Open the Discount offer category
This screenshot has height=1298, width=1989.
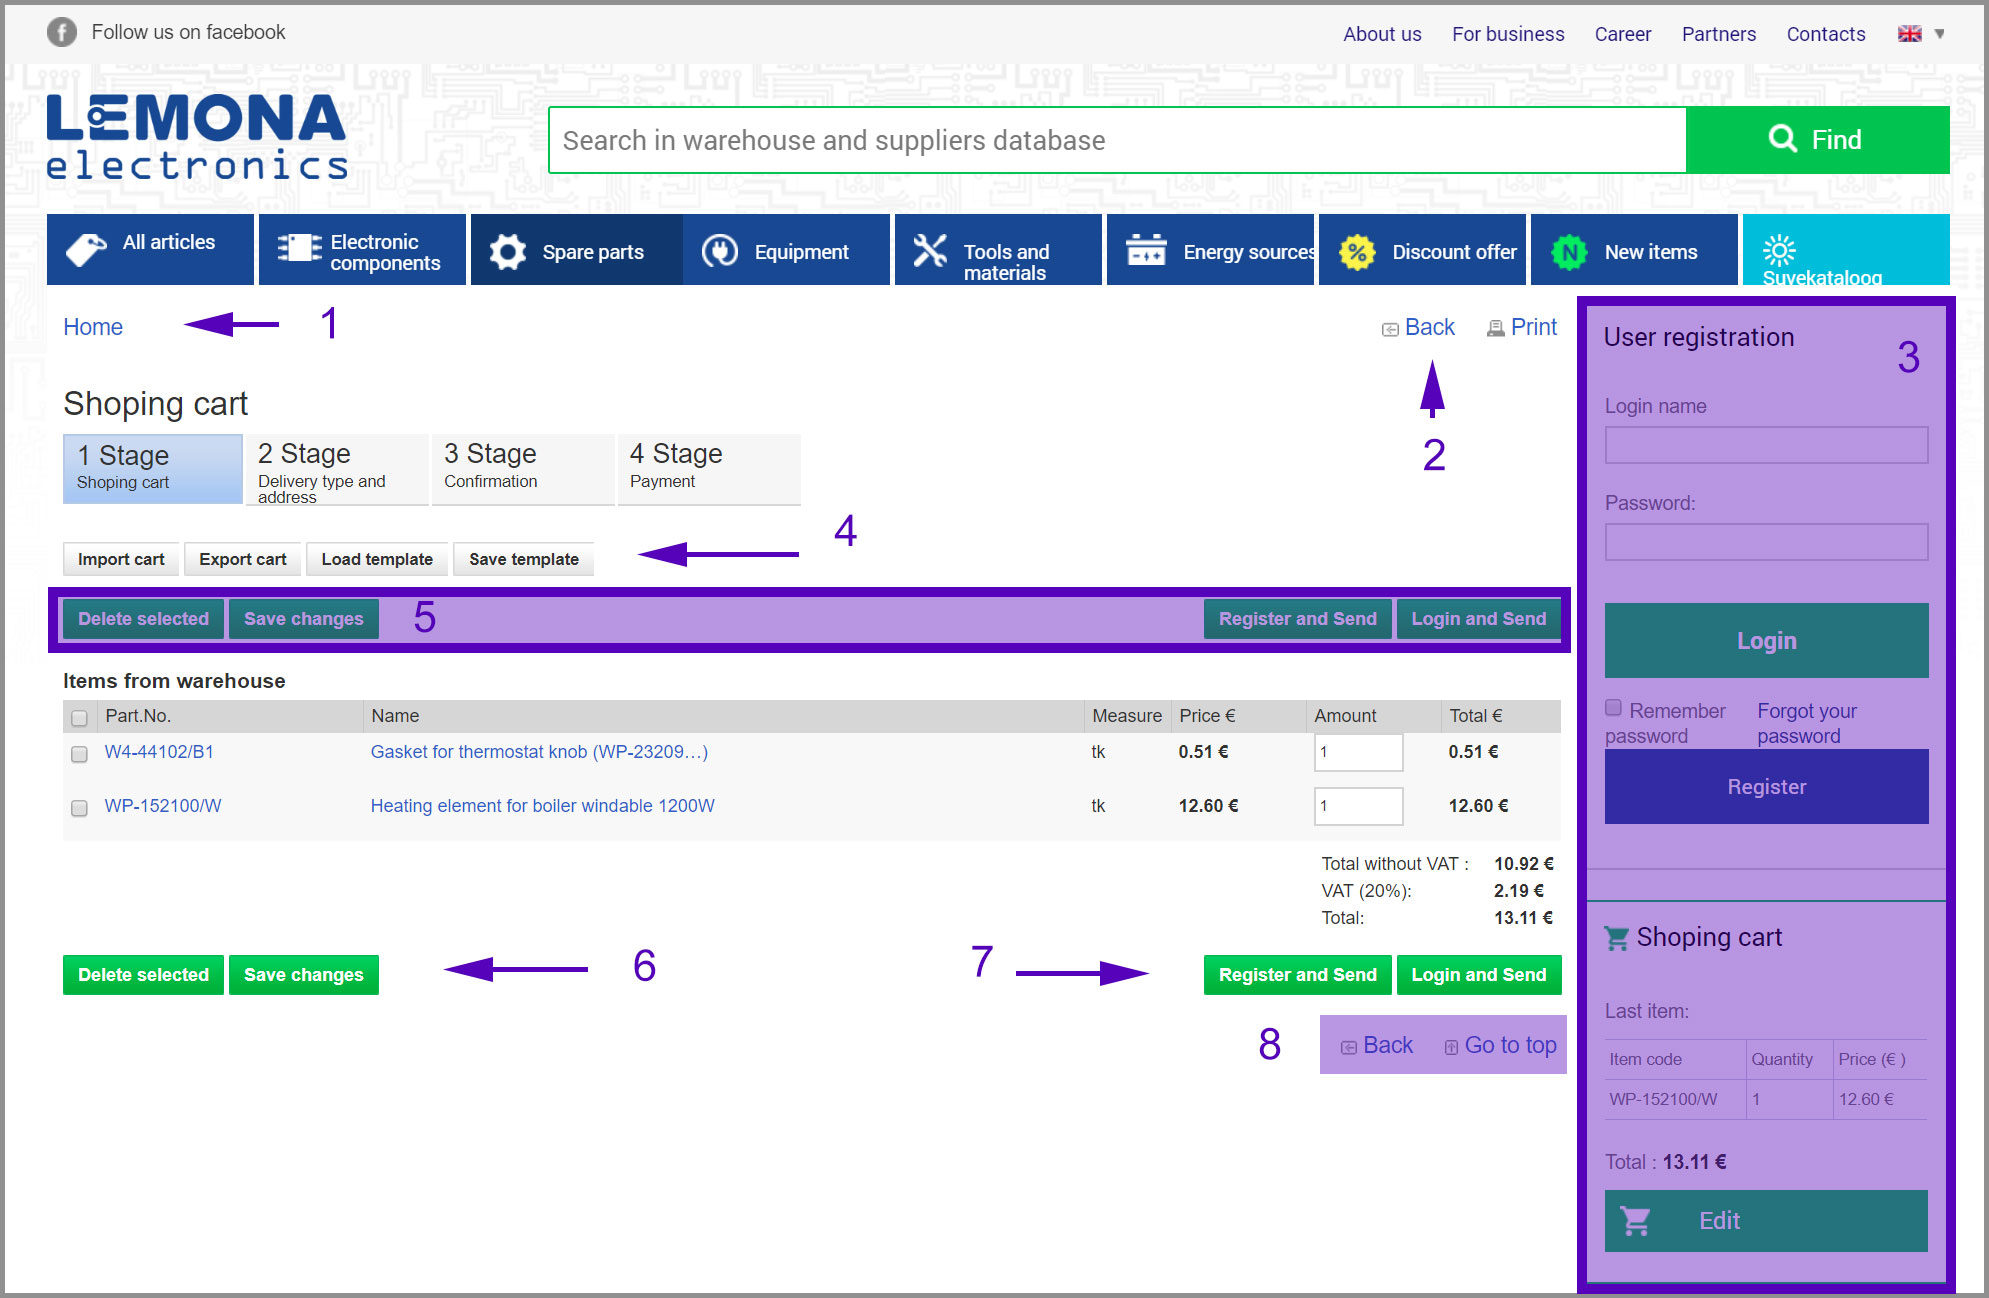tap(1422, 249)
